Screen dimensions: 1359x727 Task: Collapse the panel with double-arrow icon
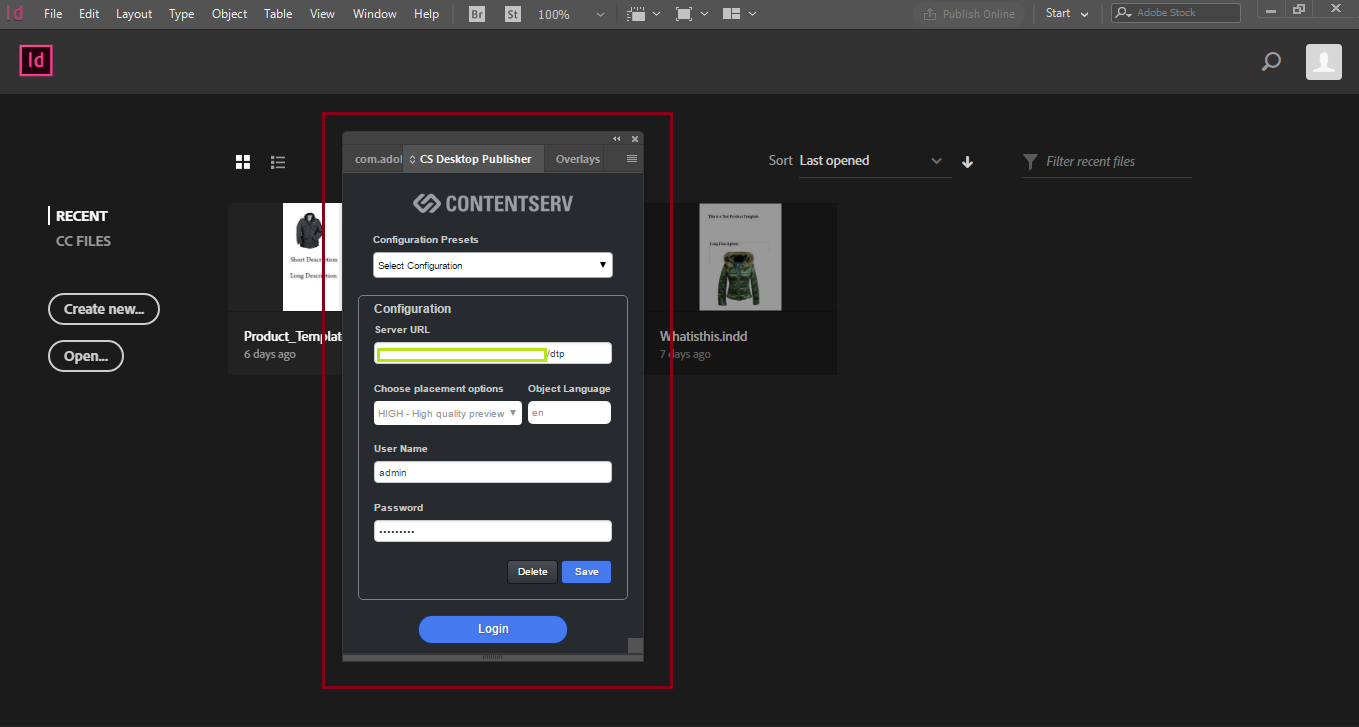point(617,139)
